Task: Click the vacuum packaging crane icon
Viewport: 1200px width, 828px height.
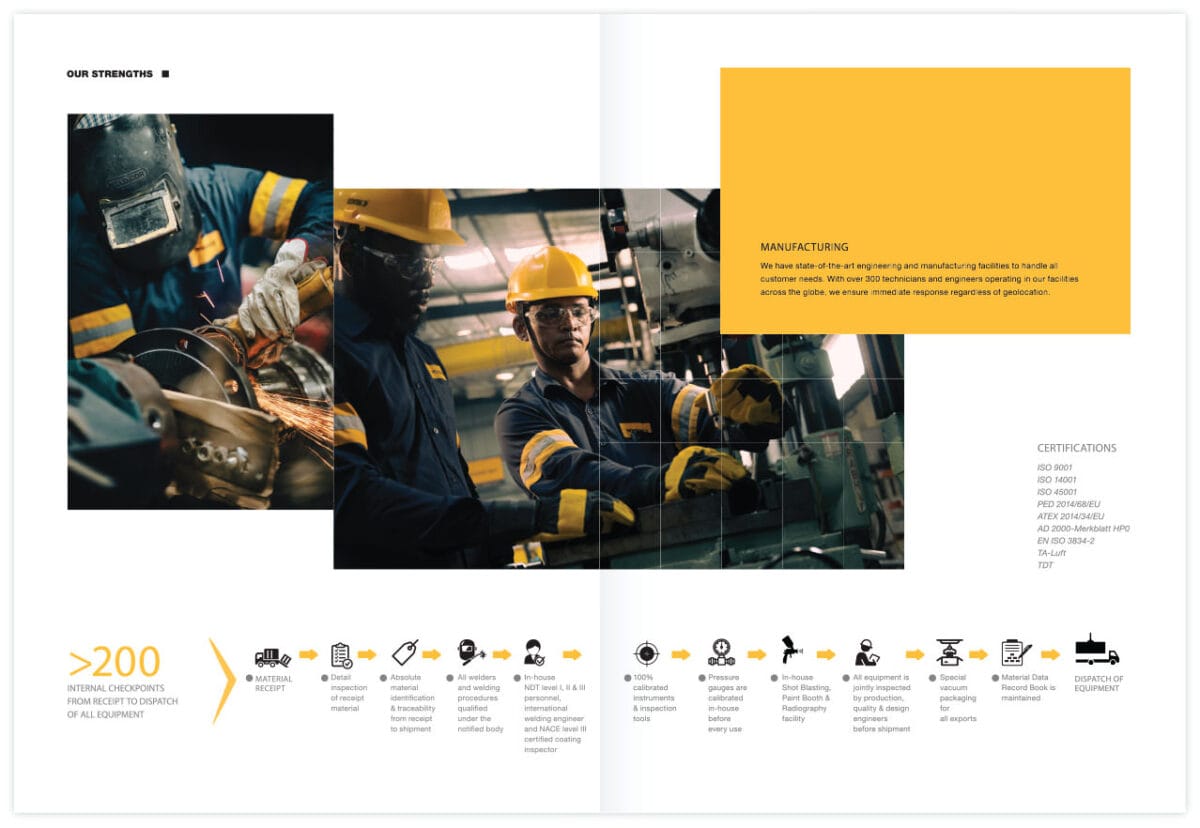Action: tap(949, 650)
